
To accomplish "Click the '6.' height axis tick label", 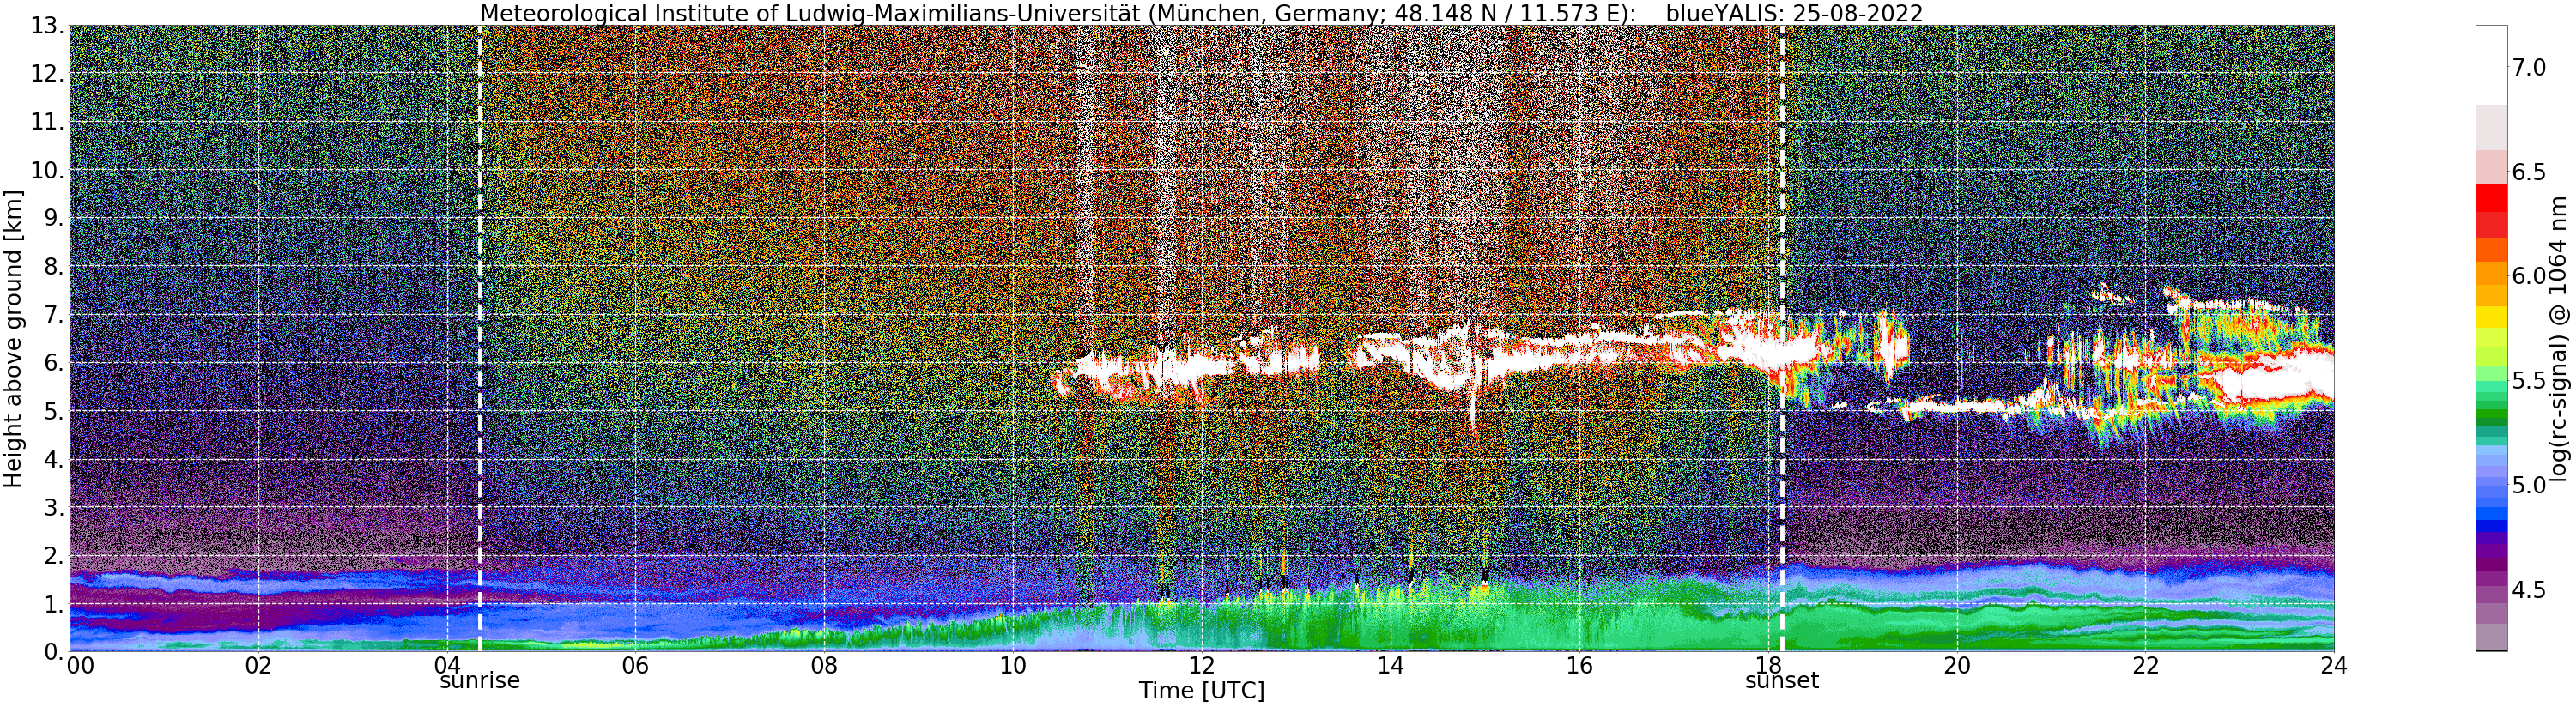I will coord(54,363).
